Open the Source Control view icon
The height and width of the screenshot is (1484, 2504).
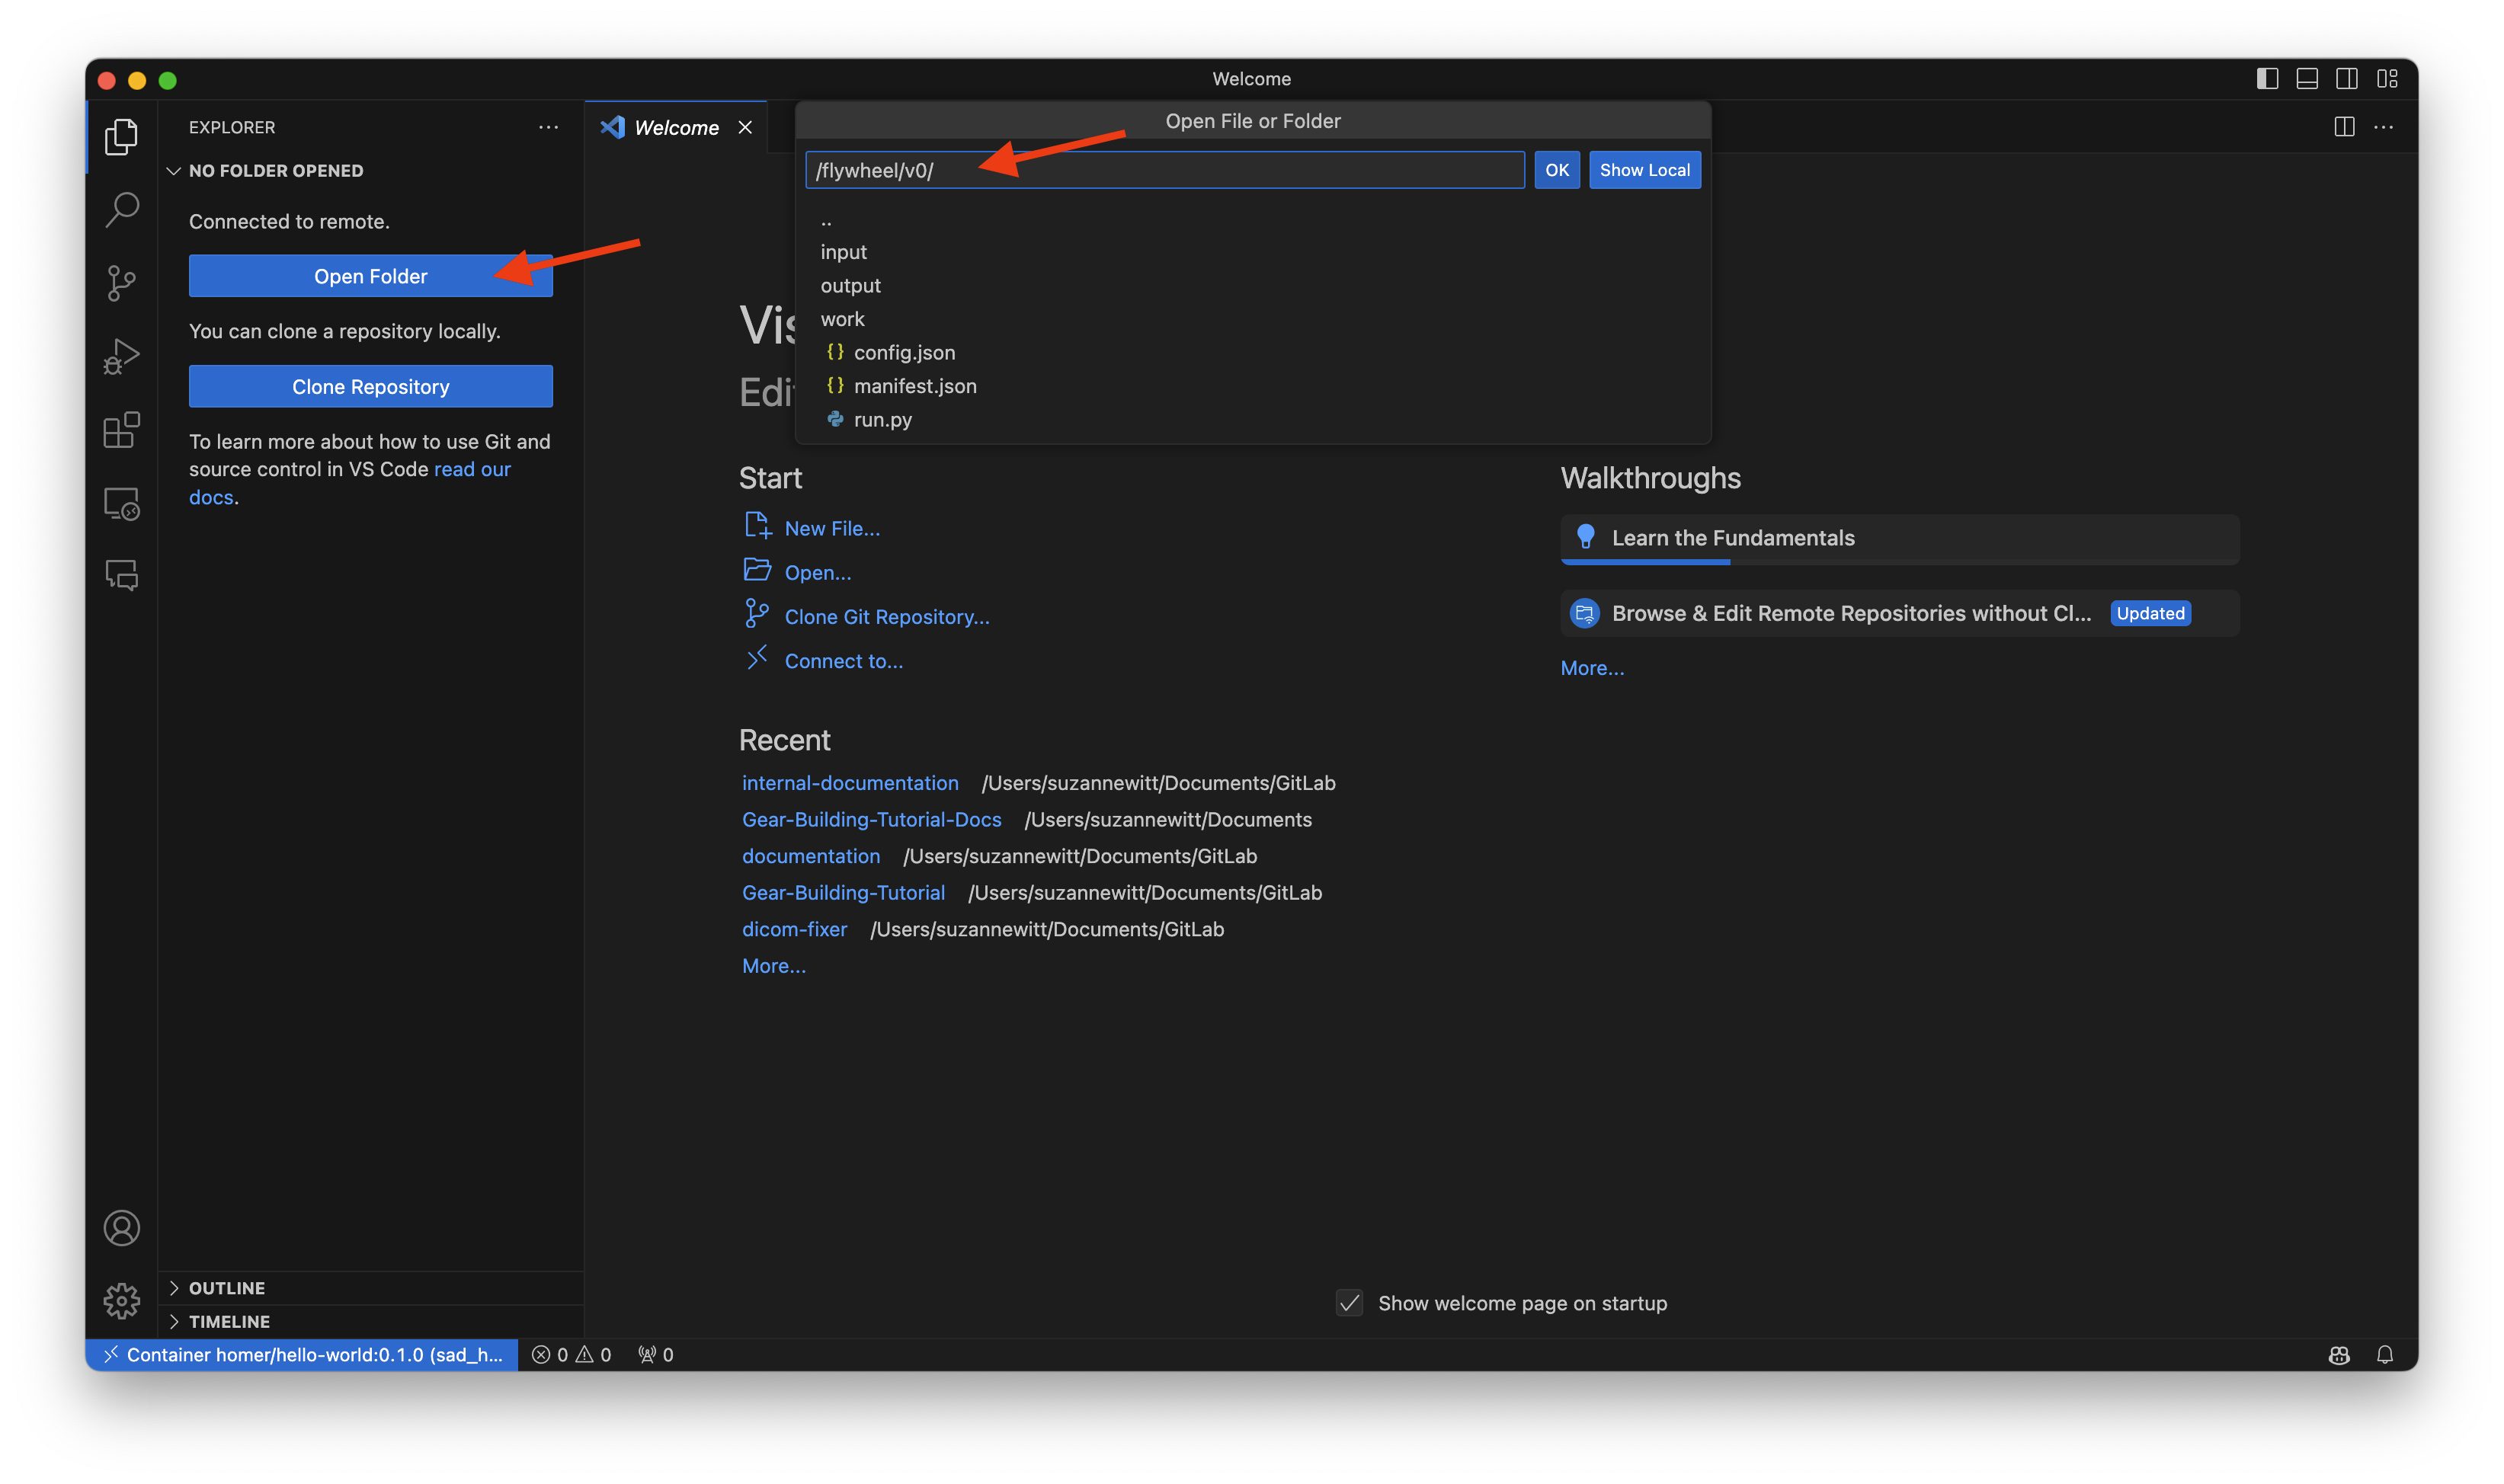point(121,283)
